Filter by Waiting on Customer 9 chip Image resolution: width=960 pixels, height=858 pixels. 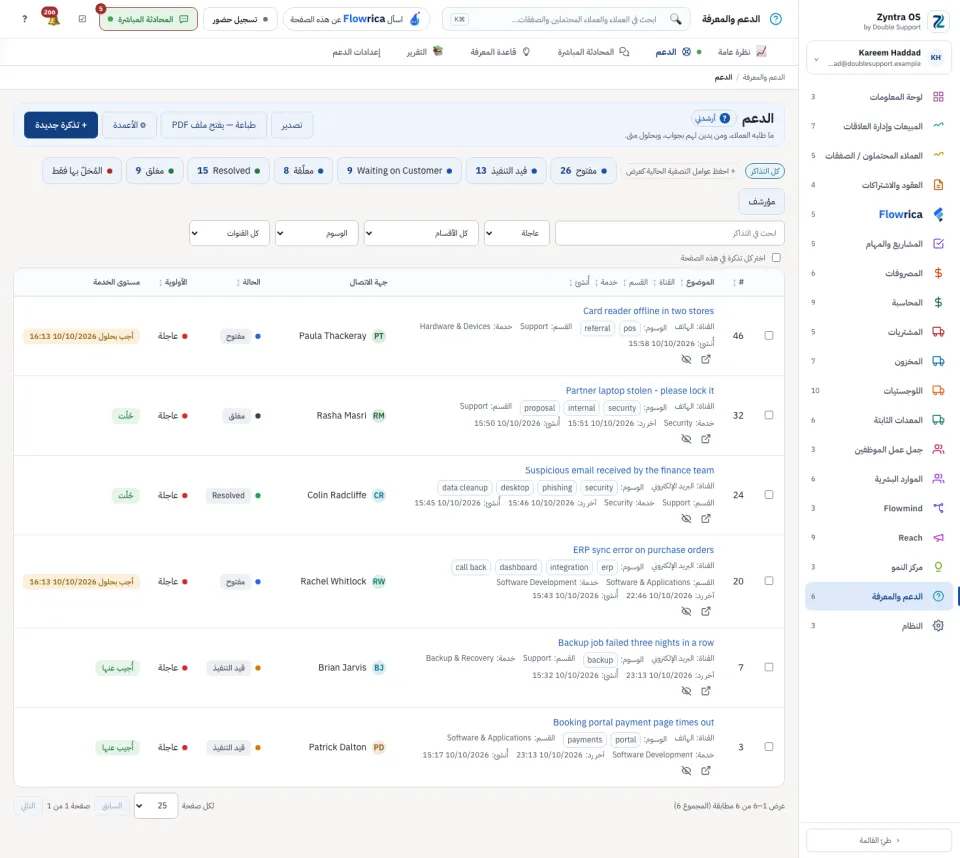pyautogui.click(x=399, y=171)
